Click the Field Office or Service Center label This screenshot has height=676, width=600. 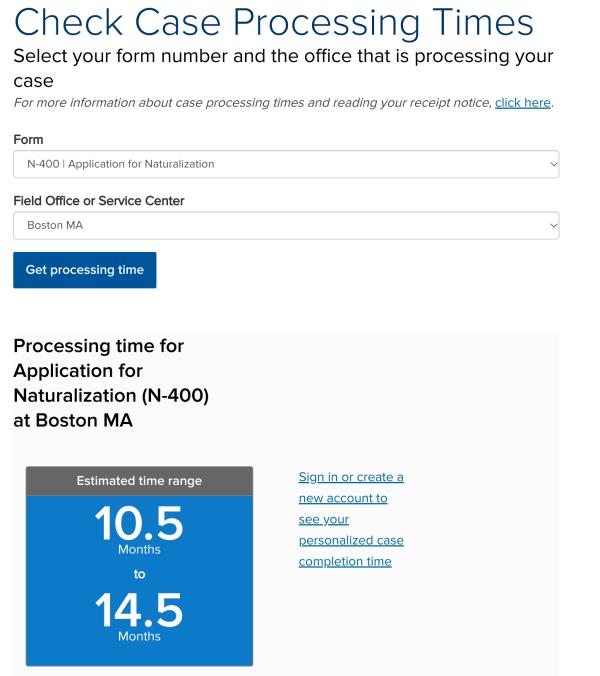[99, 201]
